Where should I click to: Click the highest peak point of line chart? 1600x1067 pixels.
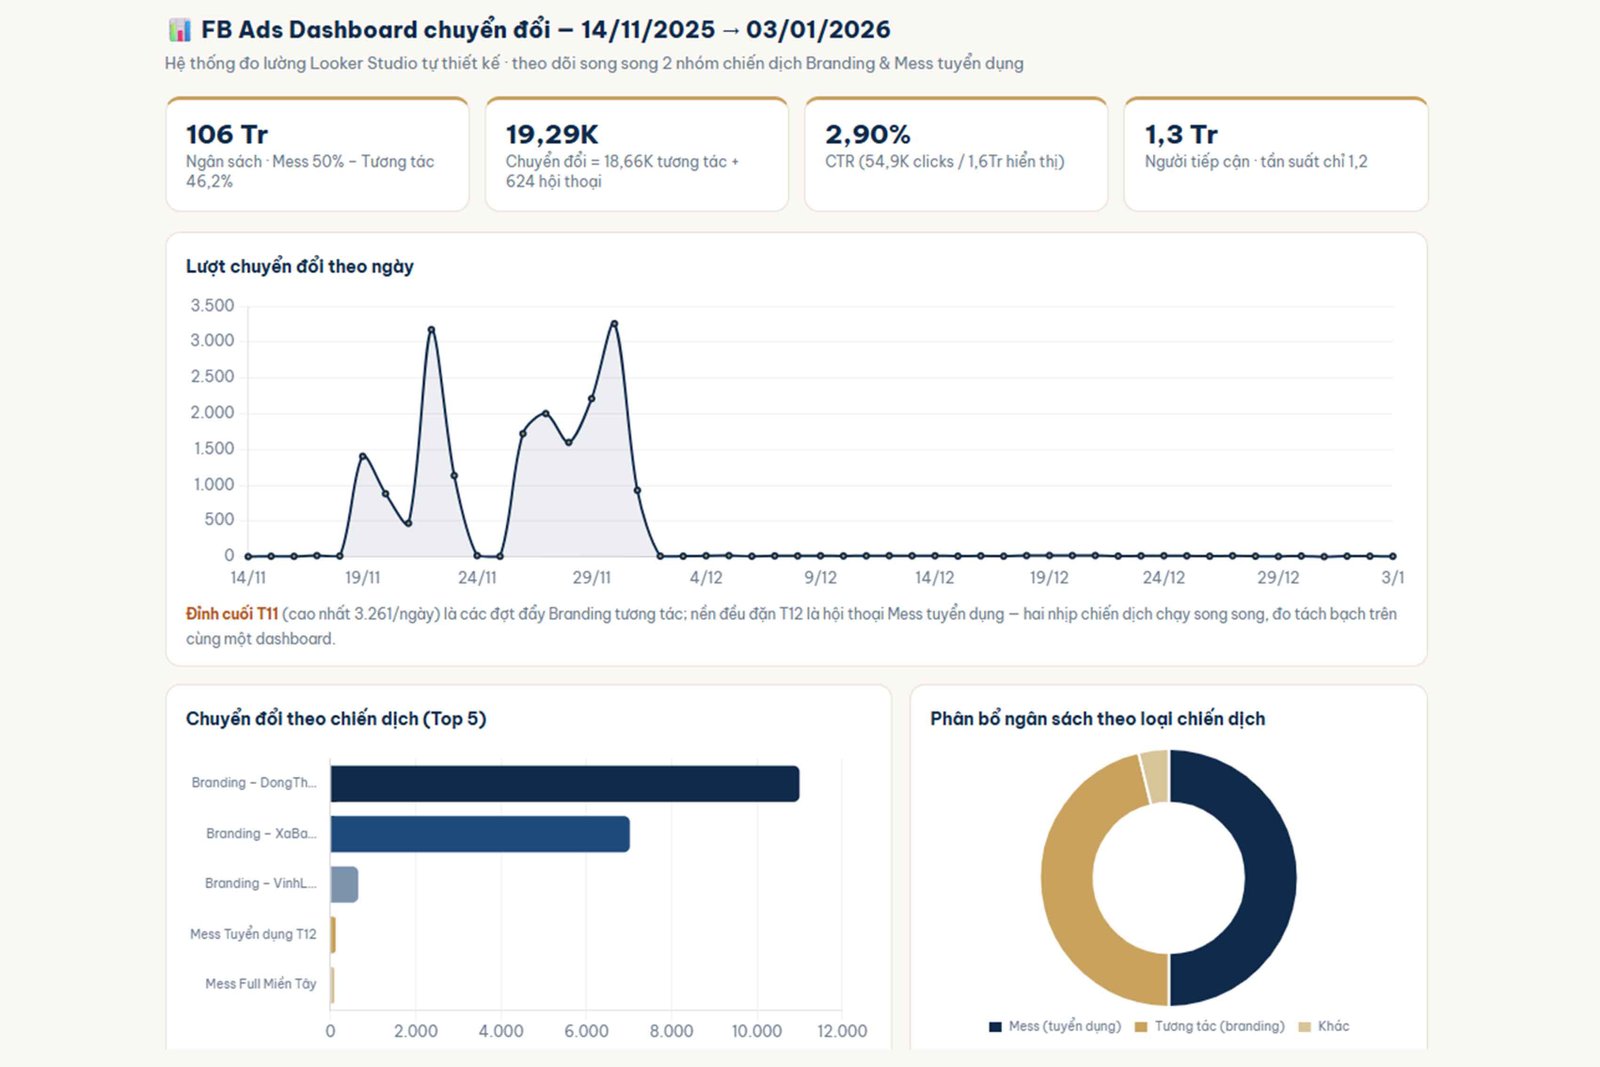pyautogui.click(x=614, y=323)
